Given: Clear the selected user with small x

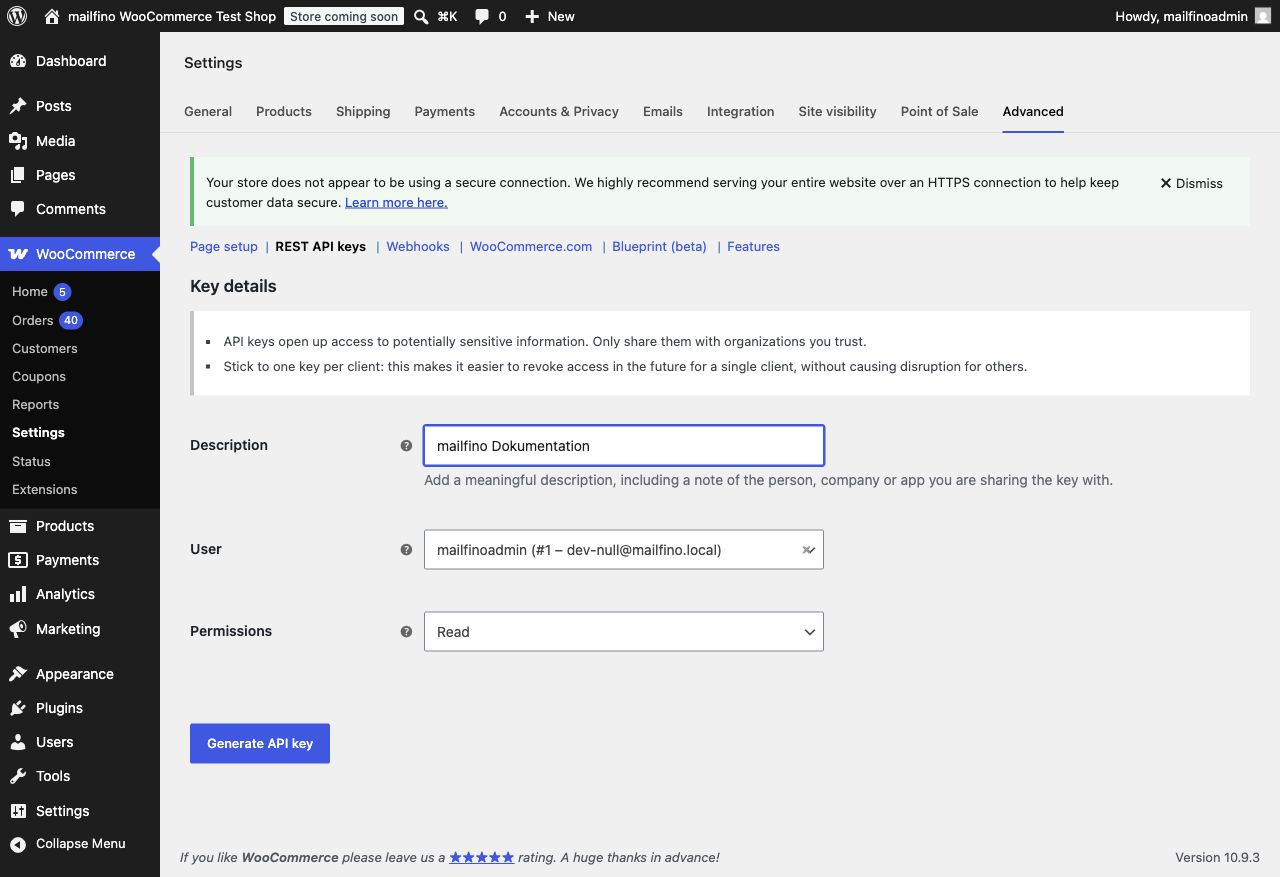Looking at the screenshot, I should tap(806, 550).
